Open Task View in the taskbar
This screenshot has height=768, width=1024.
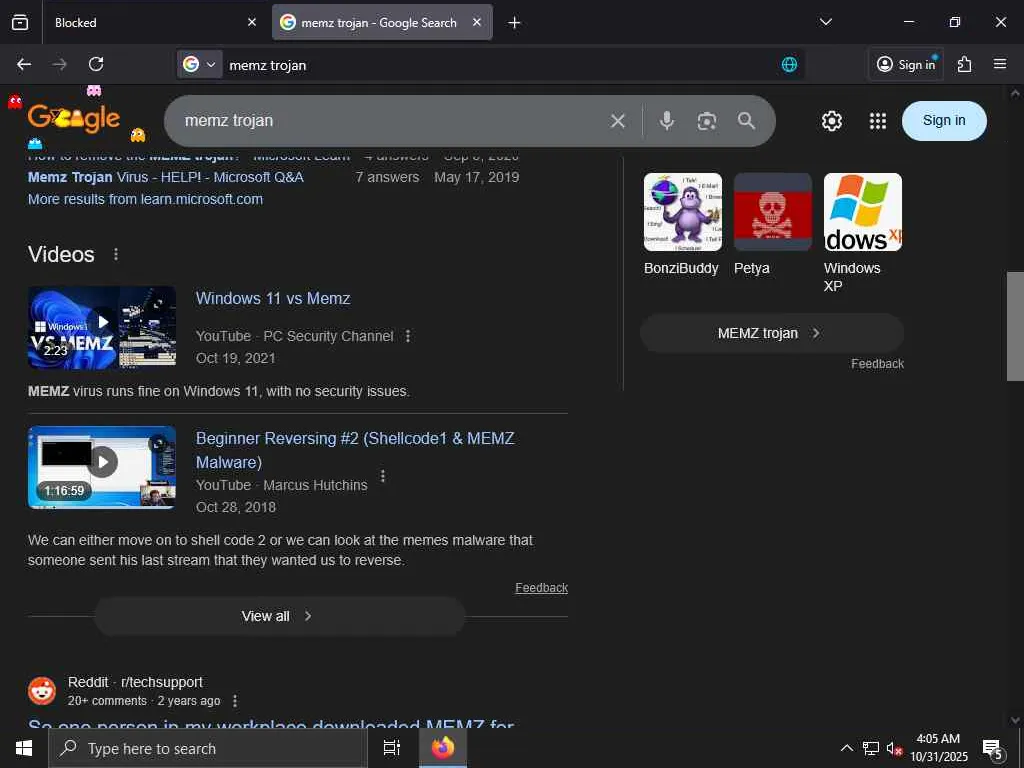coord(392,748)
